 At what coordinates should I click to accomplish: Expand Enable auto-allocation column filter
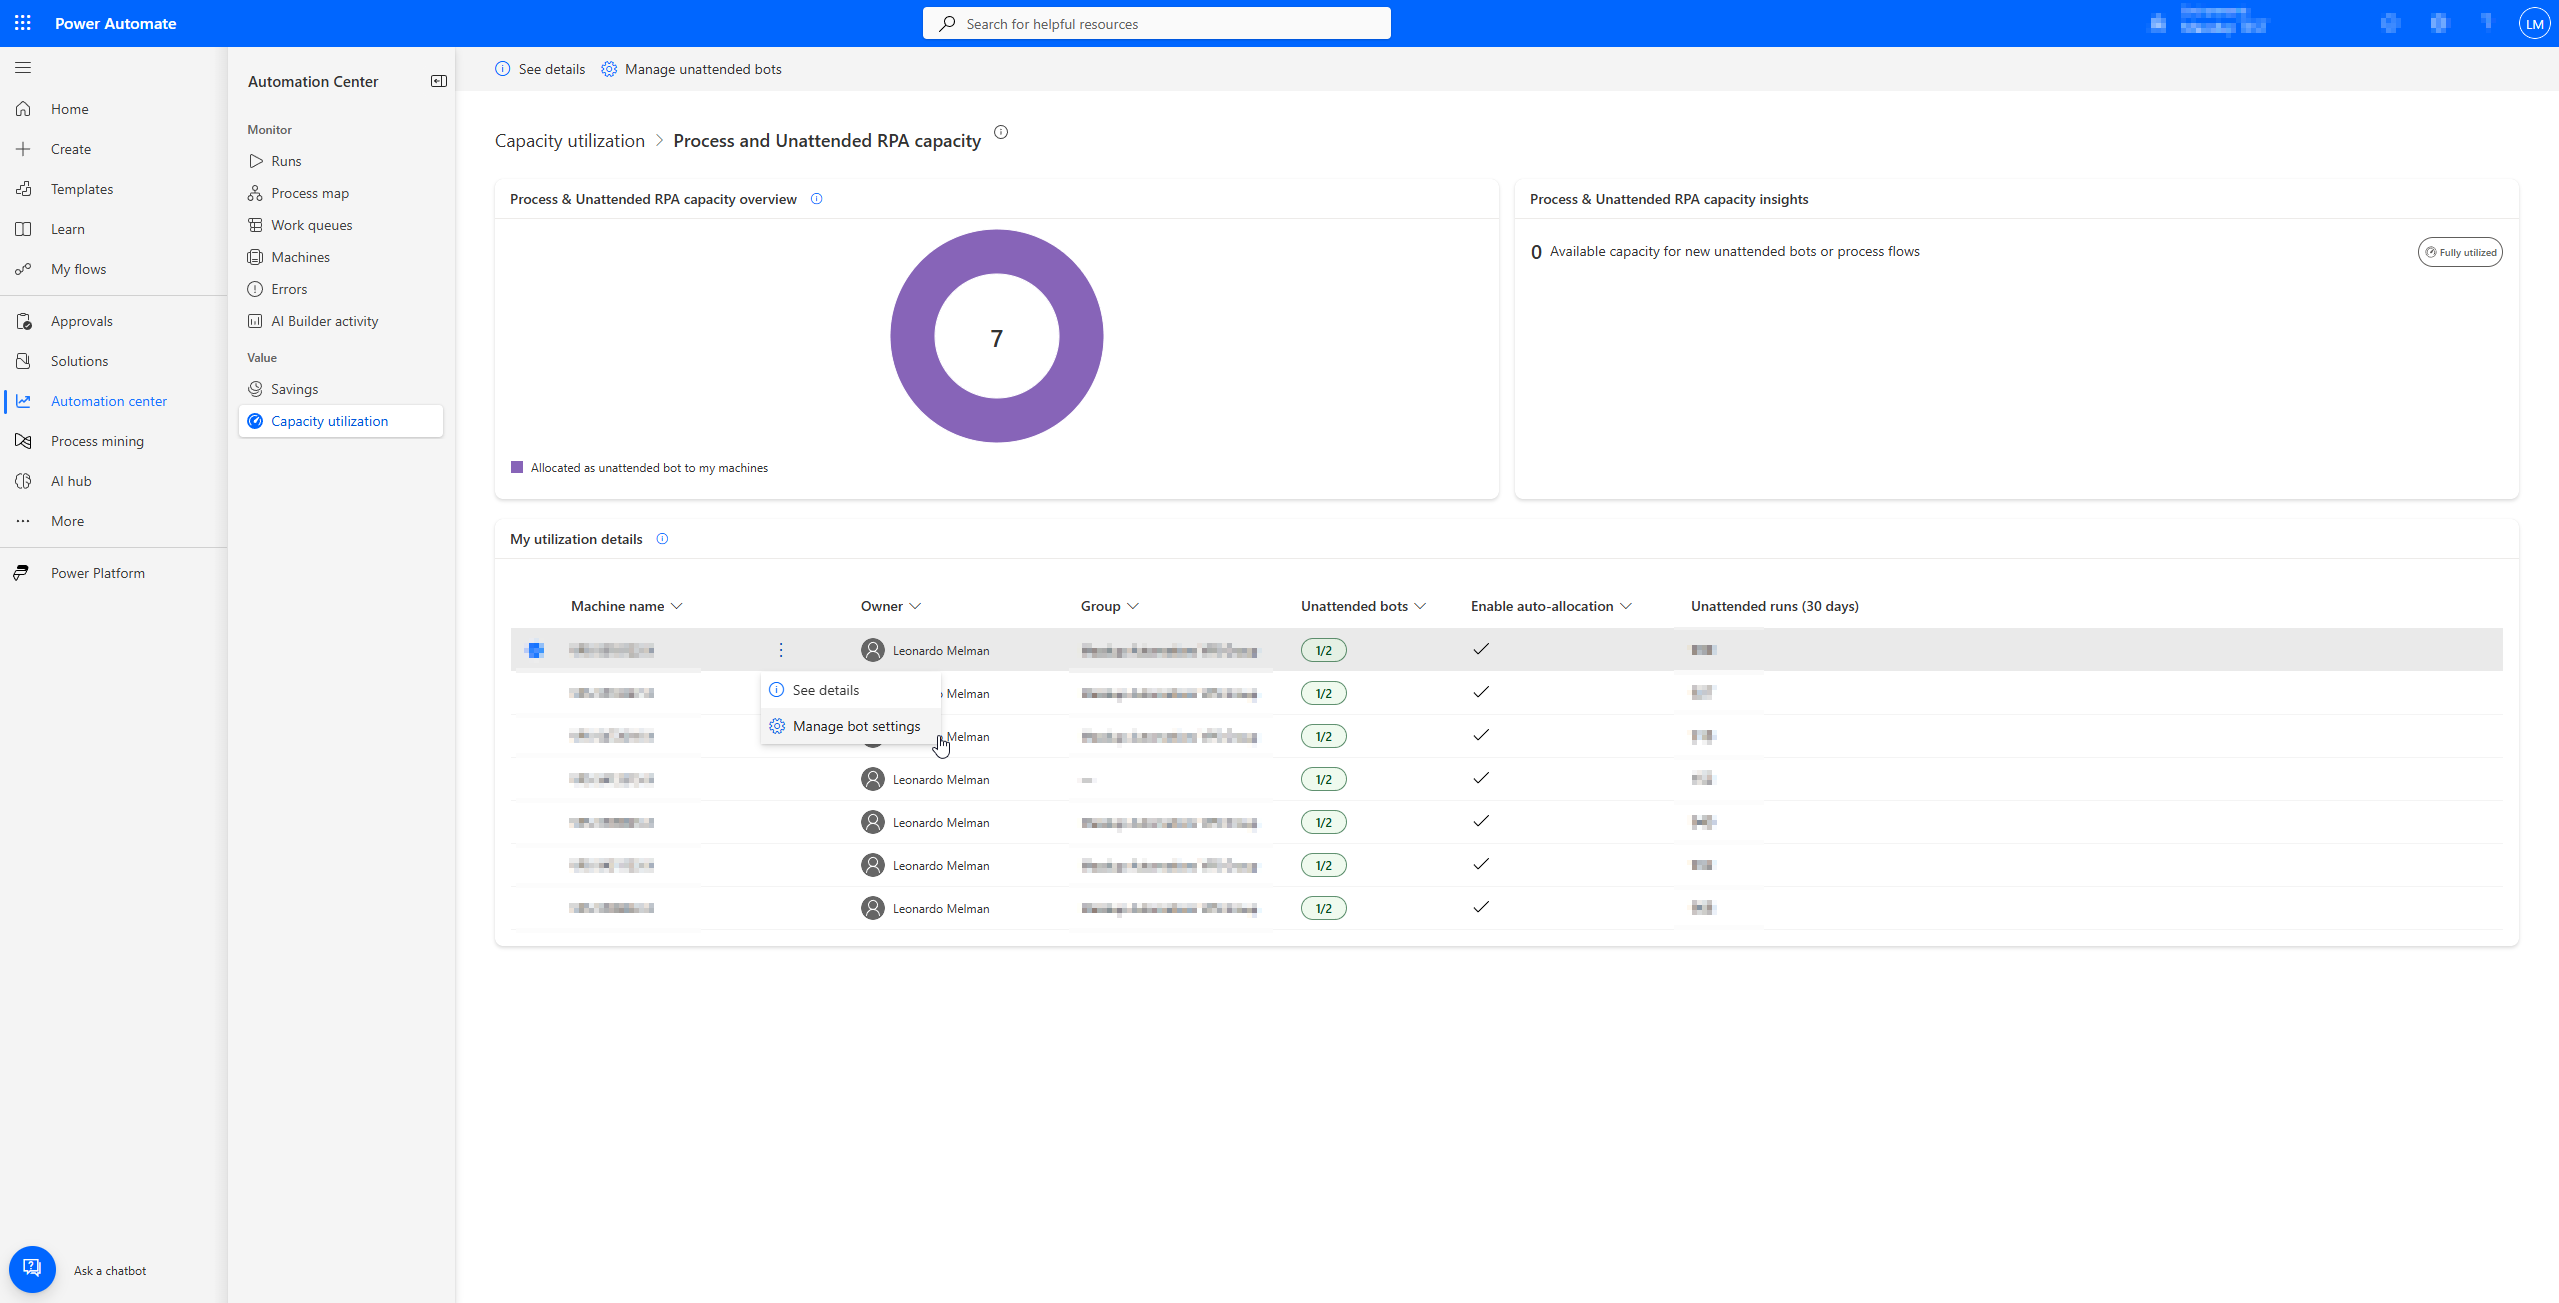tap(1626, 606)
